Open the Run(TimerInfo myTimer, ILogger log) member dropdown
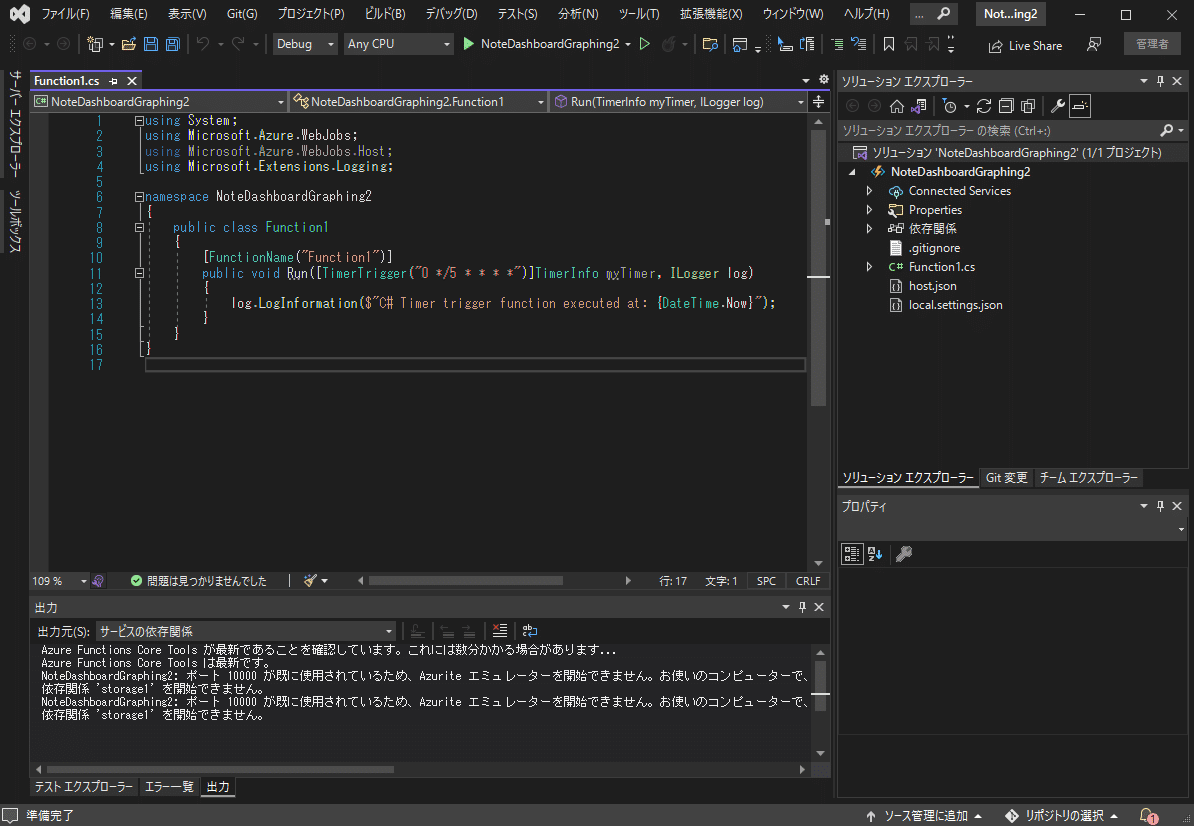The image size is (1194, 826). pos(678,101)
